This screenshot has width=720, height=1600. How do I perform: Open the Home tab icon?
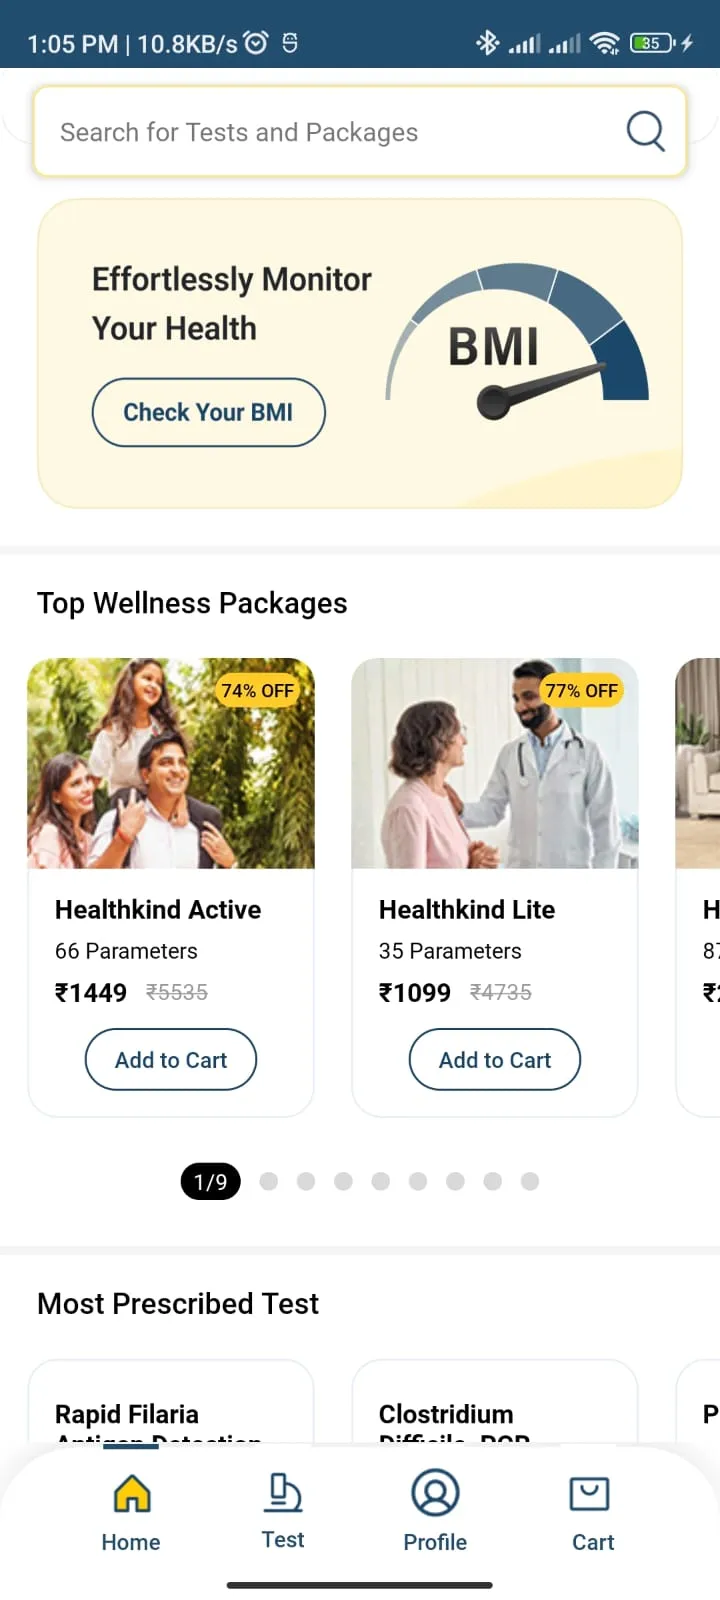coord(132,1494)
